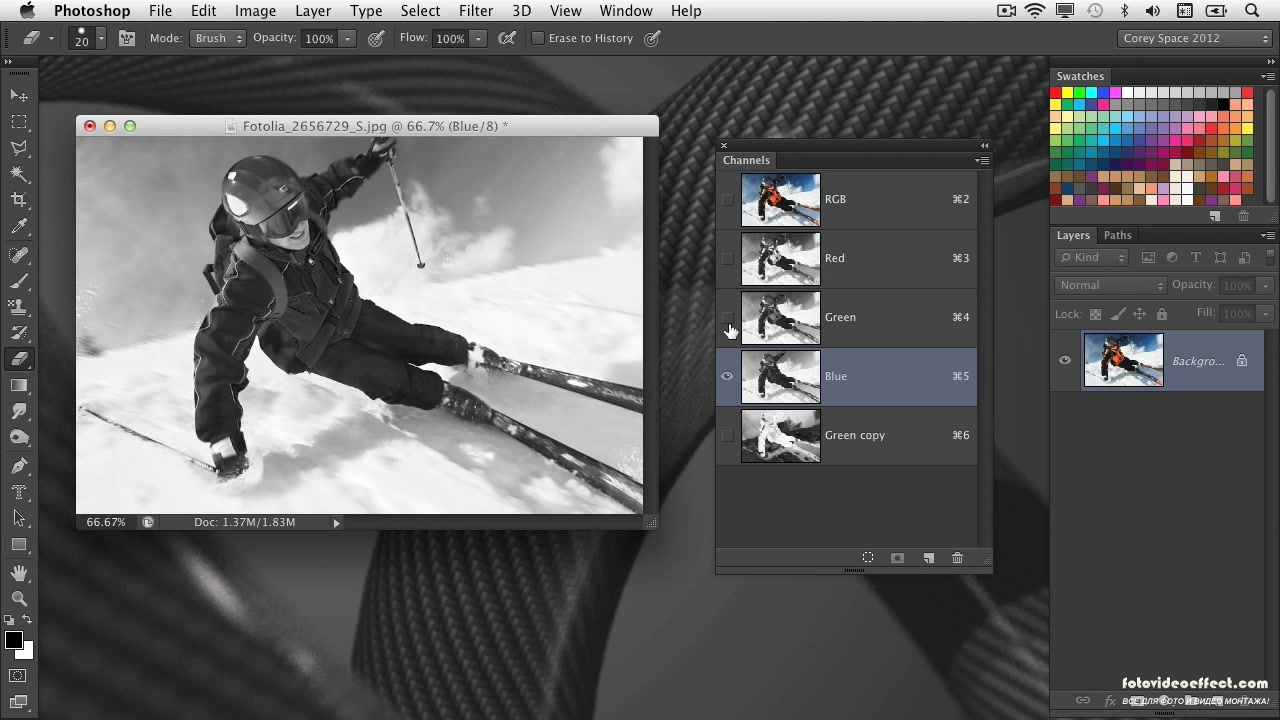Select the Gradient tool

pos(19,386)
